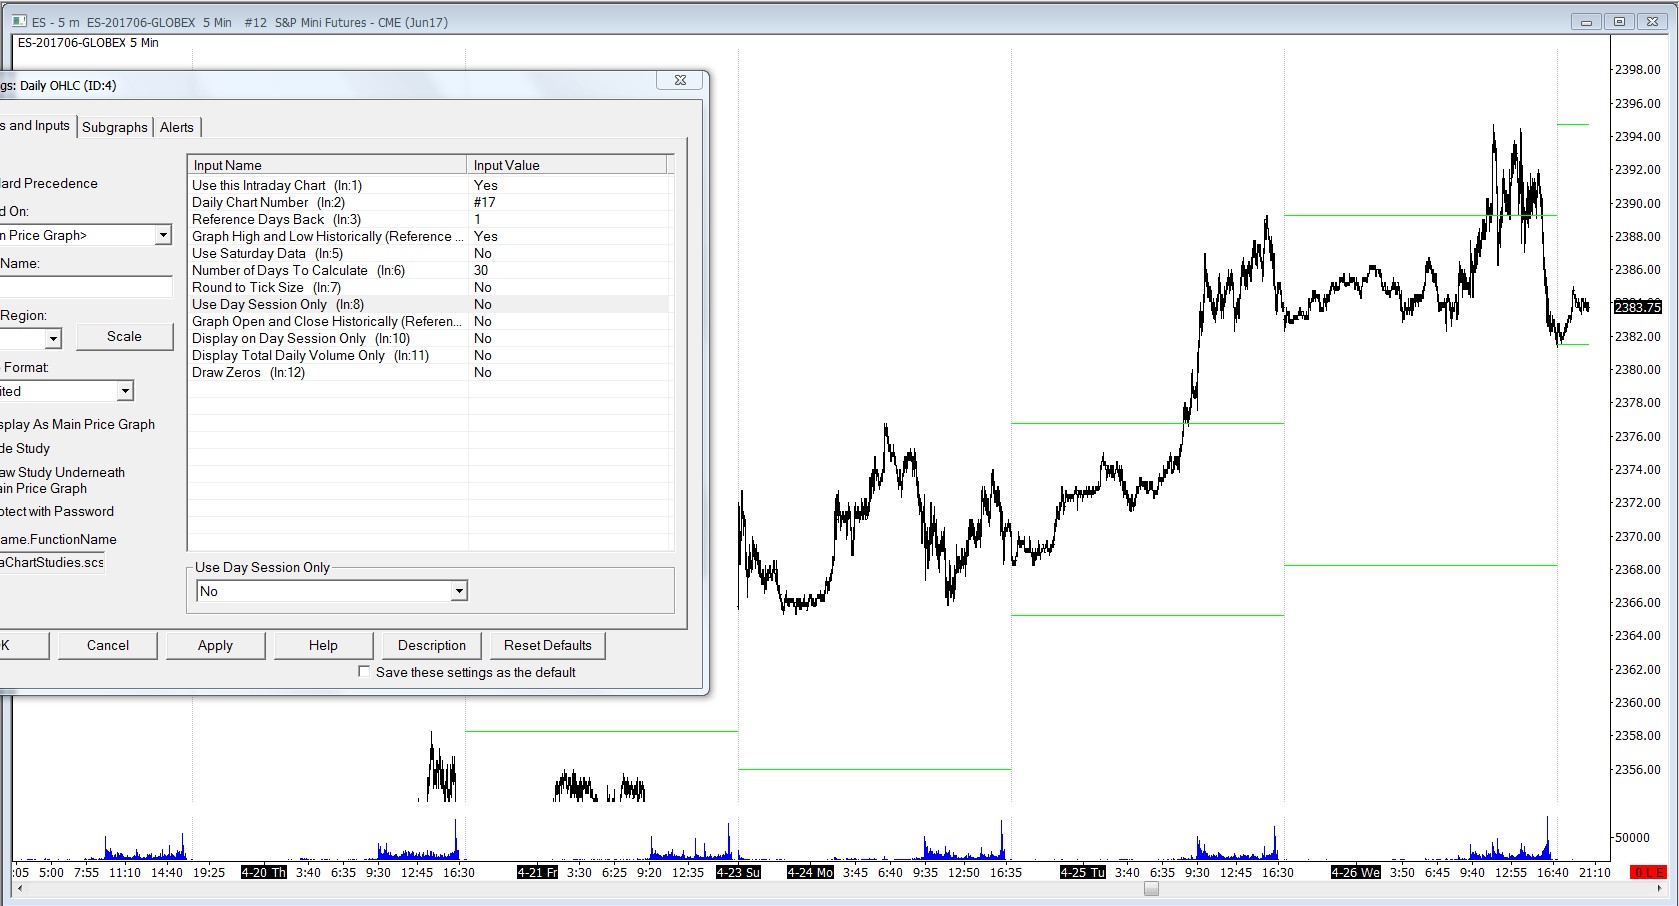
Task: Toggle Display As Main Price Graph option
Action: tap(77, 424)
